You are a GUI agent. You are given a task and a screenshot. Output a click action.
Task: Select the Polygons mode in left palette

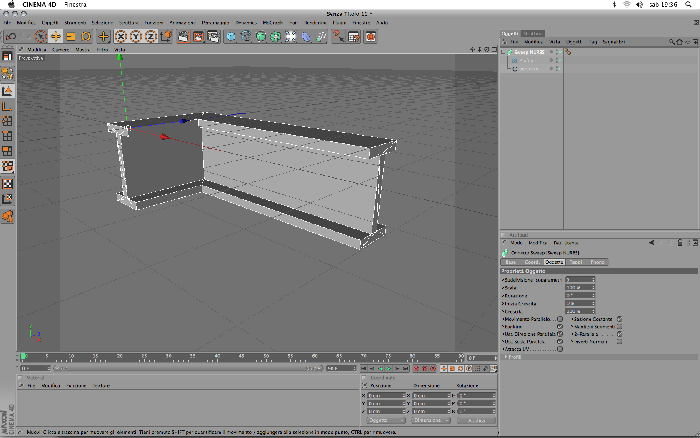click(x=7, y=151)
